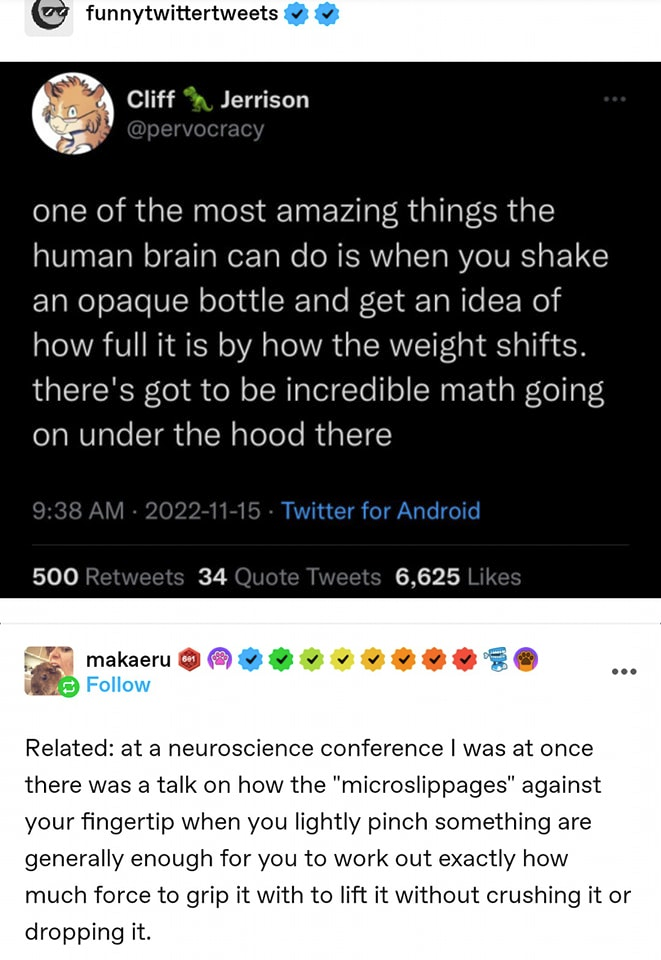Click the crab badge next to makaeru
The height and width of the screenshot is (960, 661).
496,659
